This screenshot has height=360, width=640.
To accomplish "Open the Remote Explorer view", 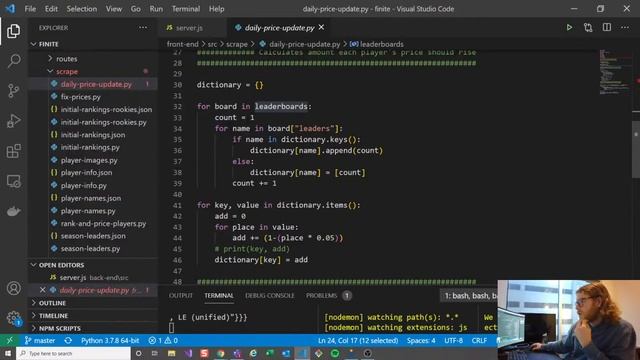I will [x=13, y=181].
